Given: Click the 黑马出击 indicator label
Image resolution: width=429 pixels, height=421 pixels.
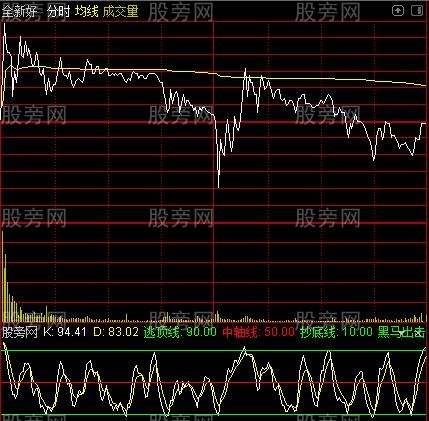Looking at the screenshot, I should pos(401,332).
